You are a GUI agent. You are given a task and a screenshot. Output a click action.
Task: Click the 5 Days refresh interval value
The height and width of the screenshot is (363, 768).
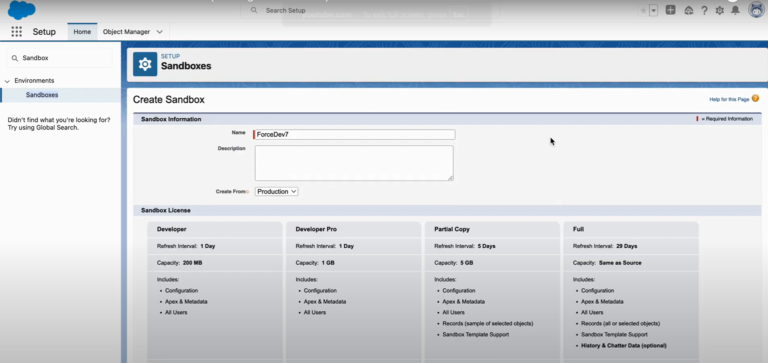pyautogui.click(x=486, y=246)
